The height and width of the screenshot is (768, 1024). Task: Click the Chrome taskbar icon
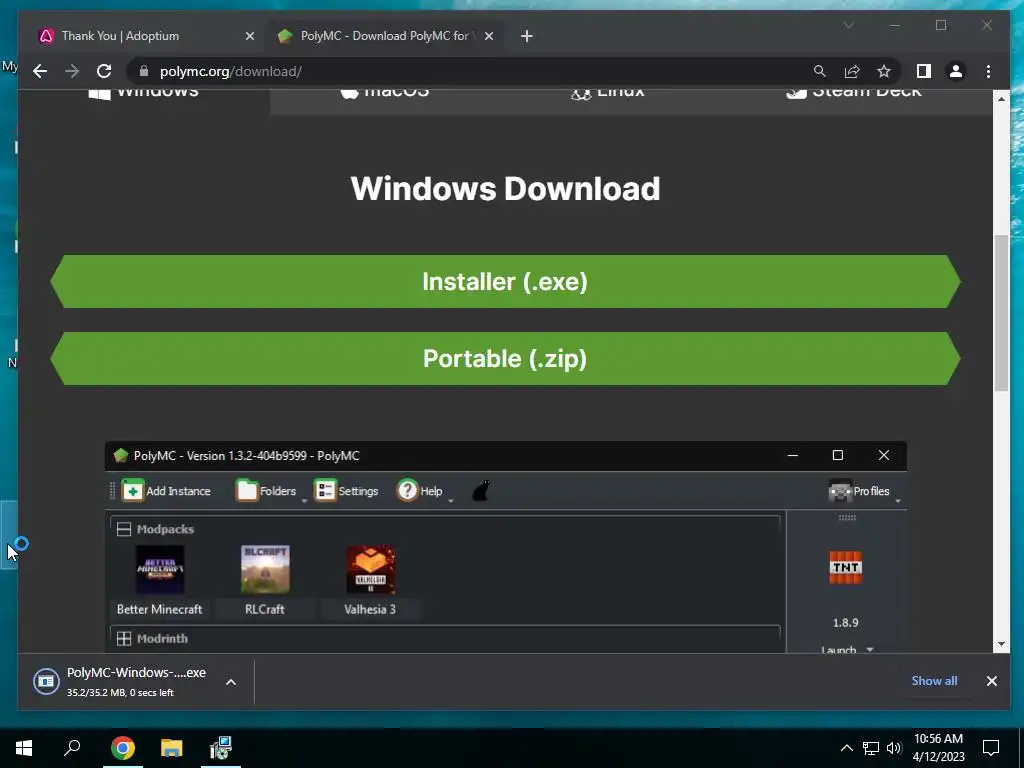[122, 748]
